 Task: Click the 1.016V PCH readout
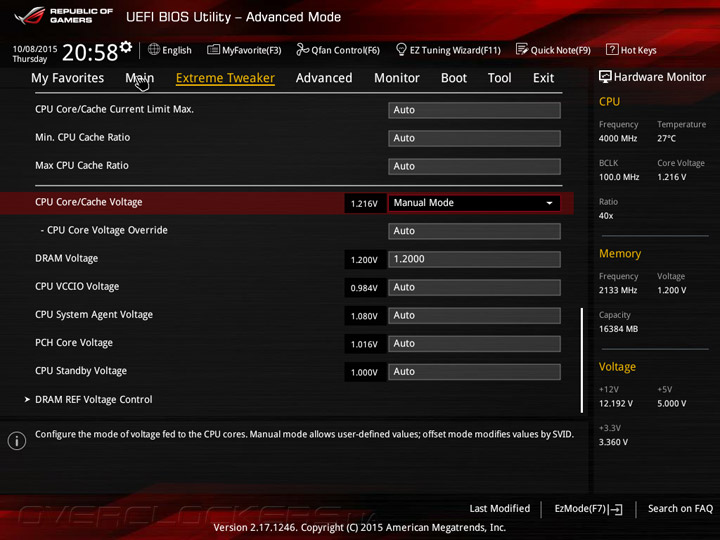[364, 344]
